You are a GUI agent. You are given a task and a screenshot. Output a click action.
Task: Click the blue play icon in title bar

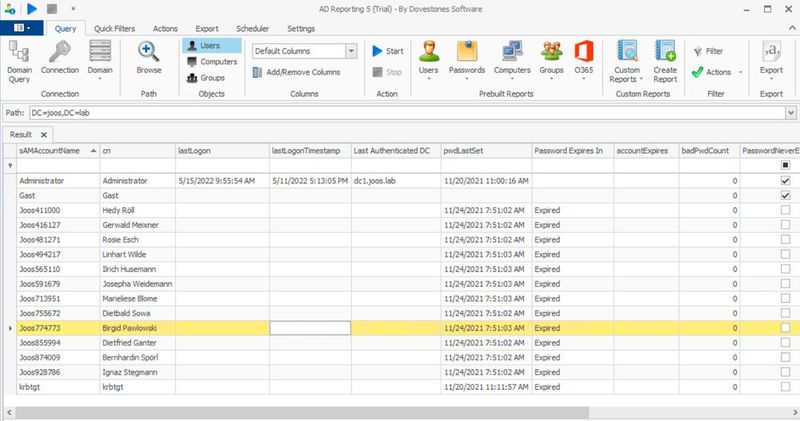click(x=32, y=9)
